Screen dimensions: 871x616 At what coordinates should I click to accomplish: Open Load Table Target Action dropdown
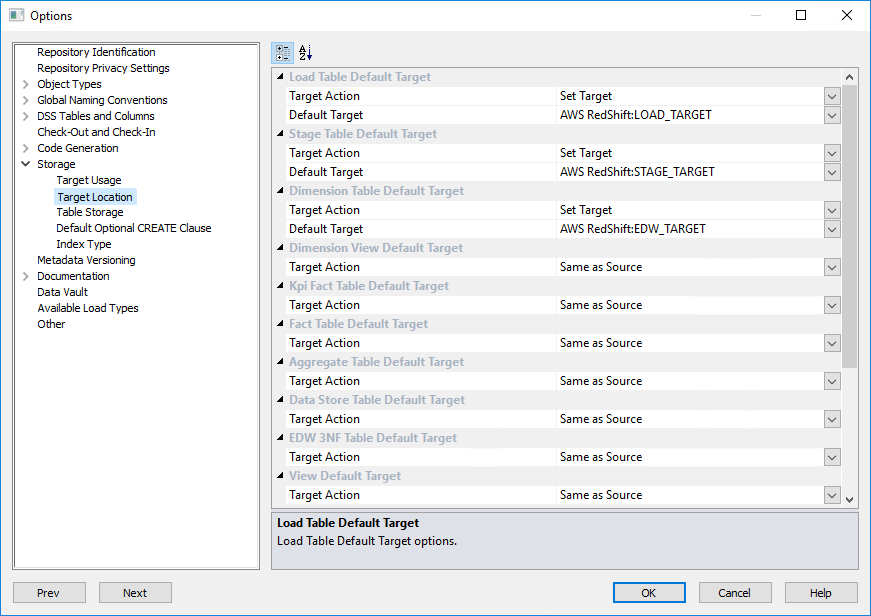831,96
